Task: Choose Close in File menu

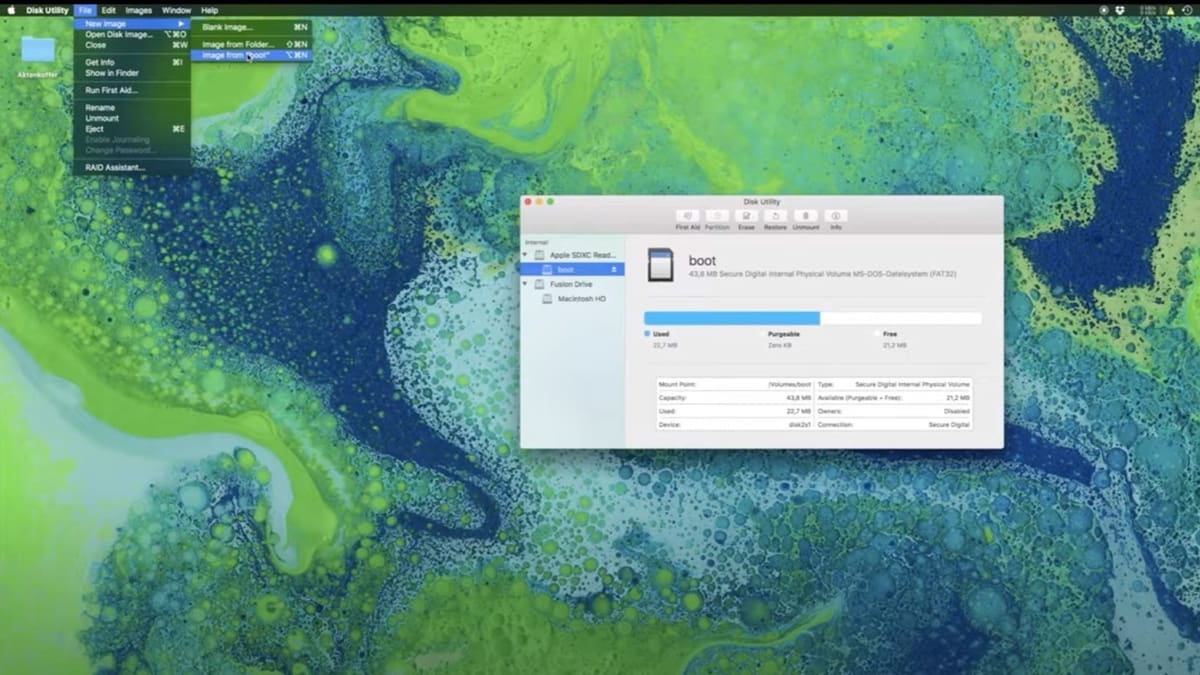Action: click(x=132, y=45)
